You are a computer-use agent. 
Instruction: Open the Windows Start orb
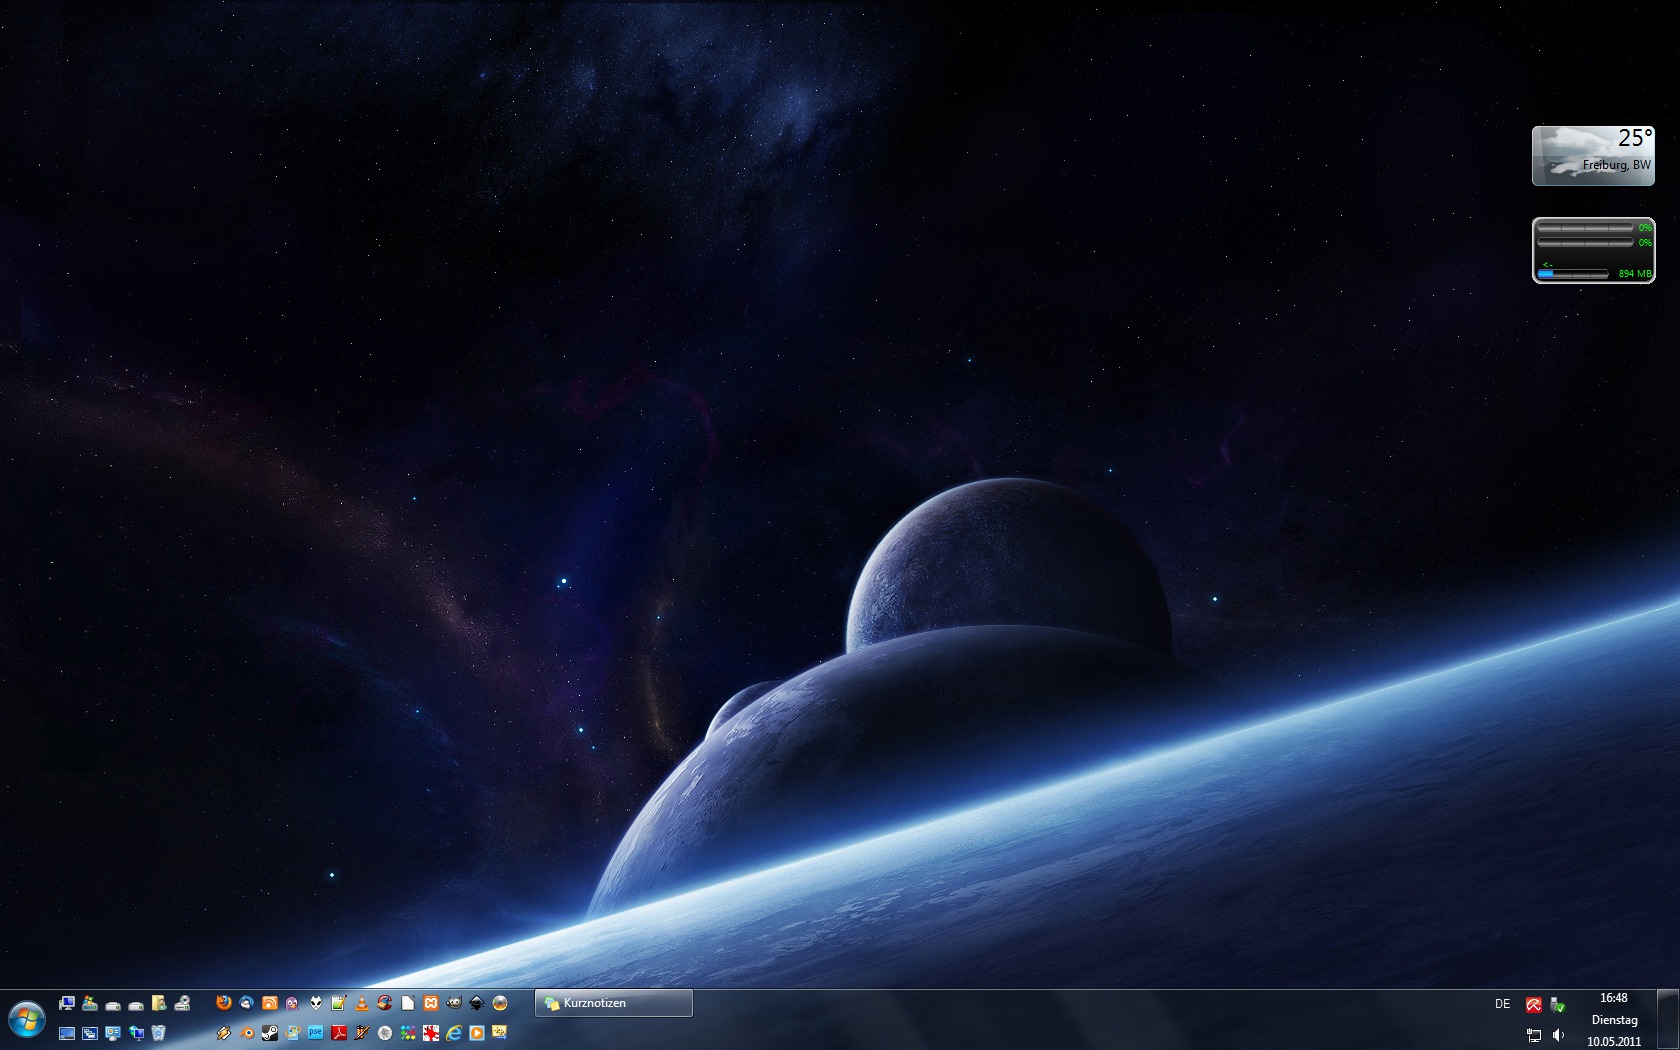(27, 1019)
